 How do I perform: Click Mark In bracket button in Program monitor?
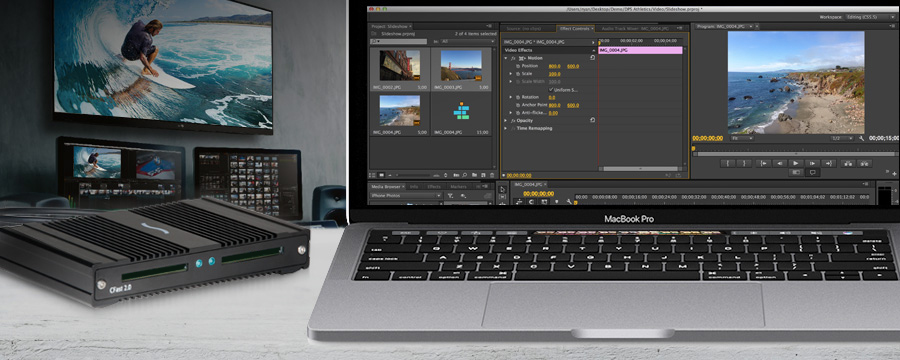point(728,164)
